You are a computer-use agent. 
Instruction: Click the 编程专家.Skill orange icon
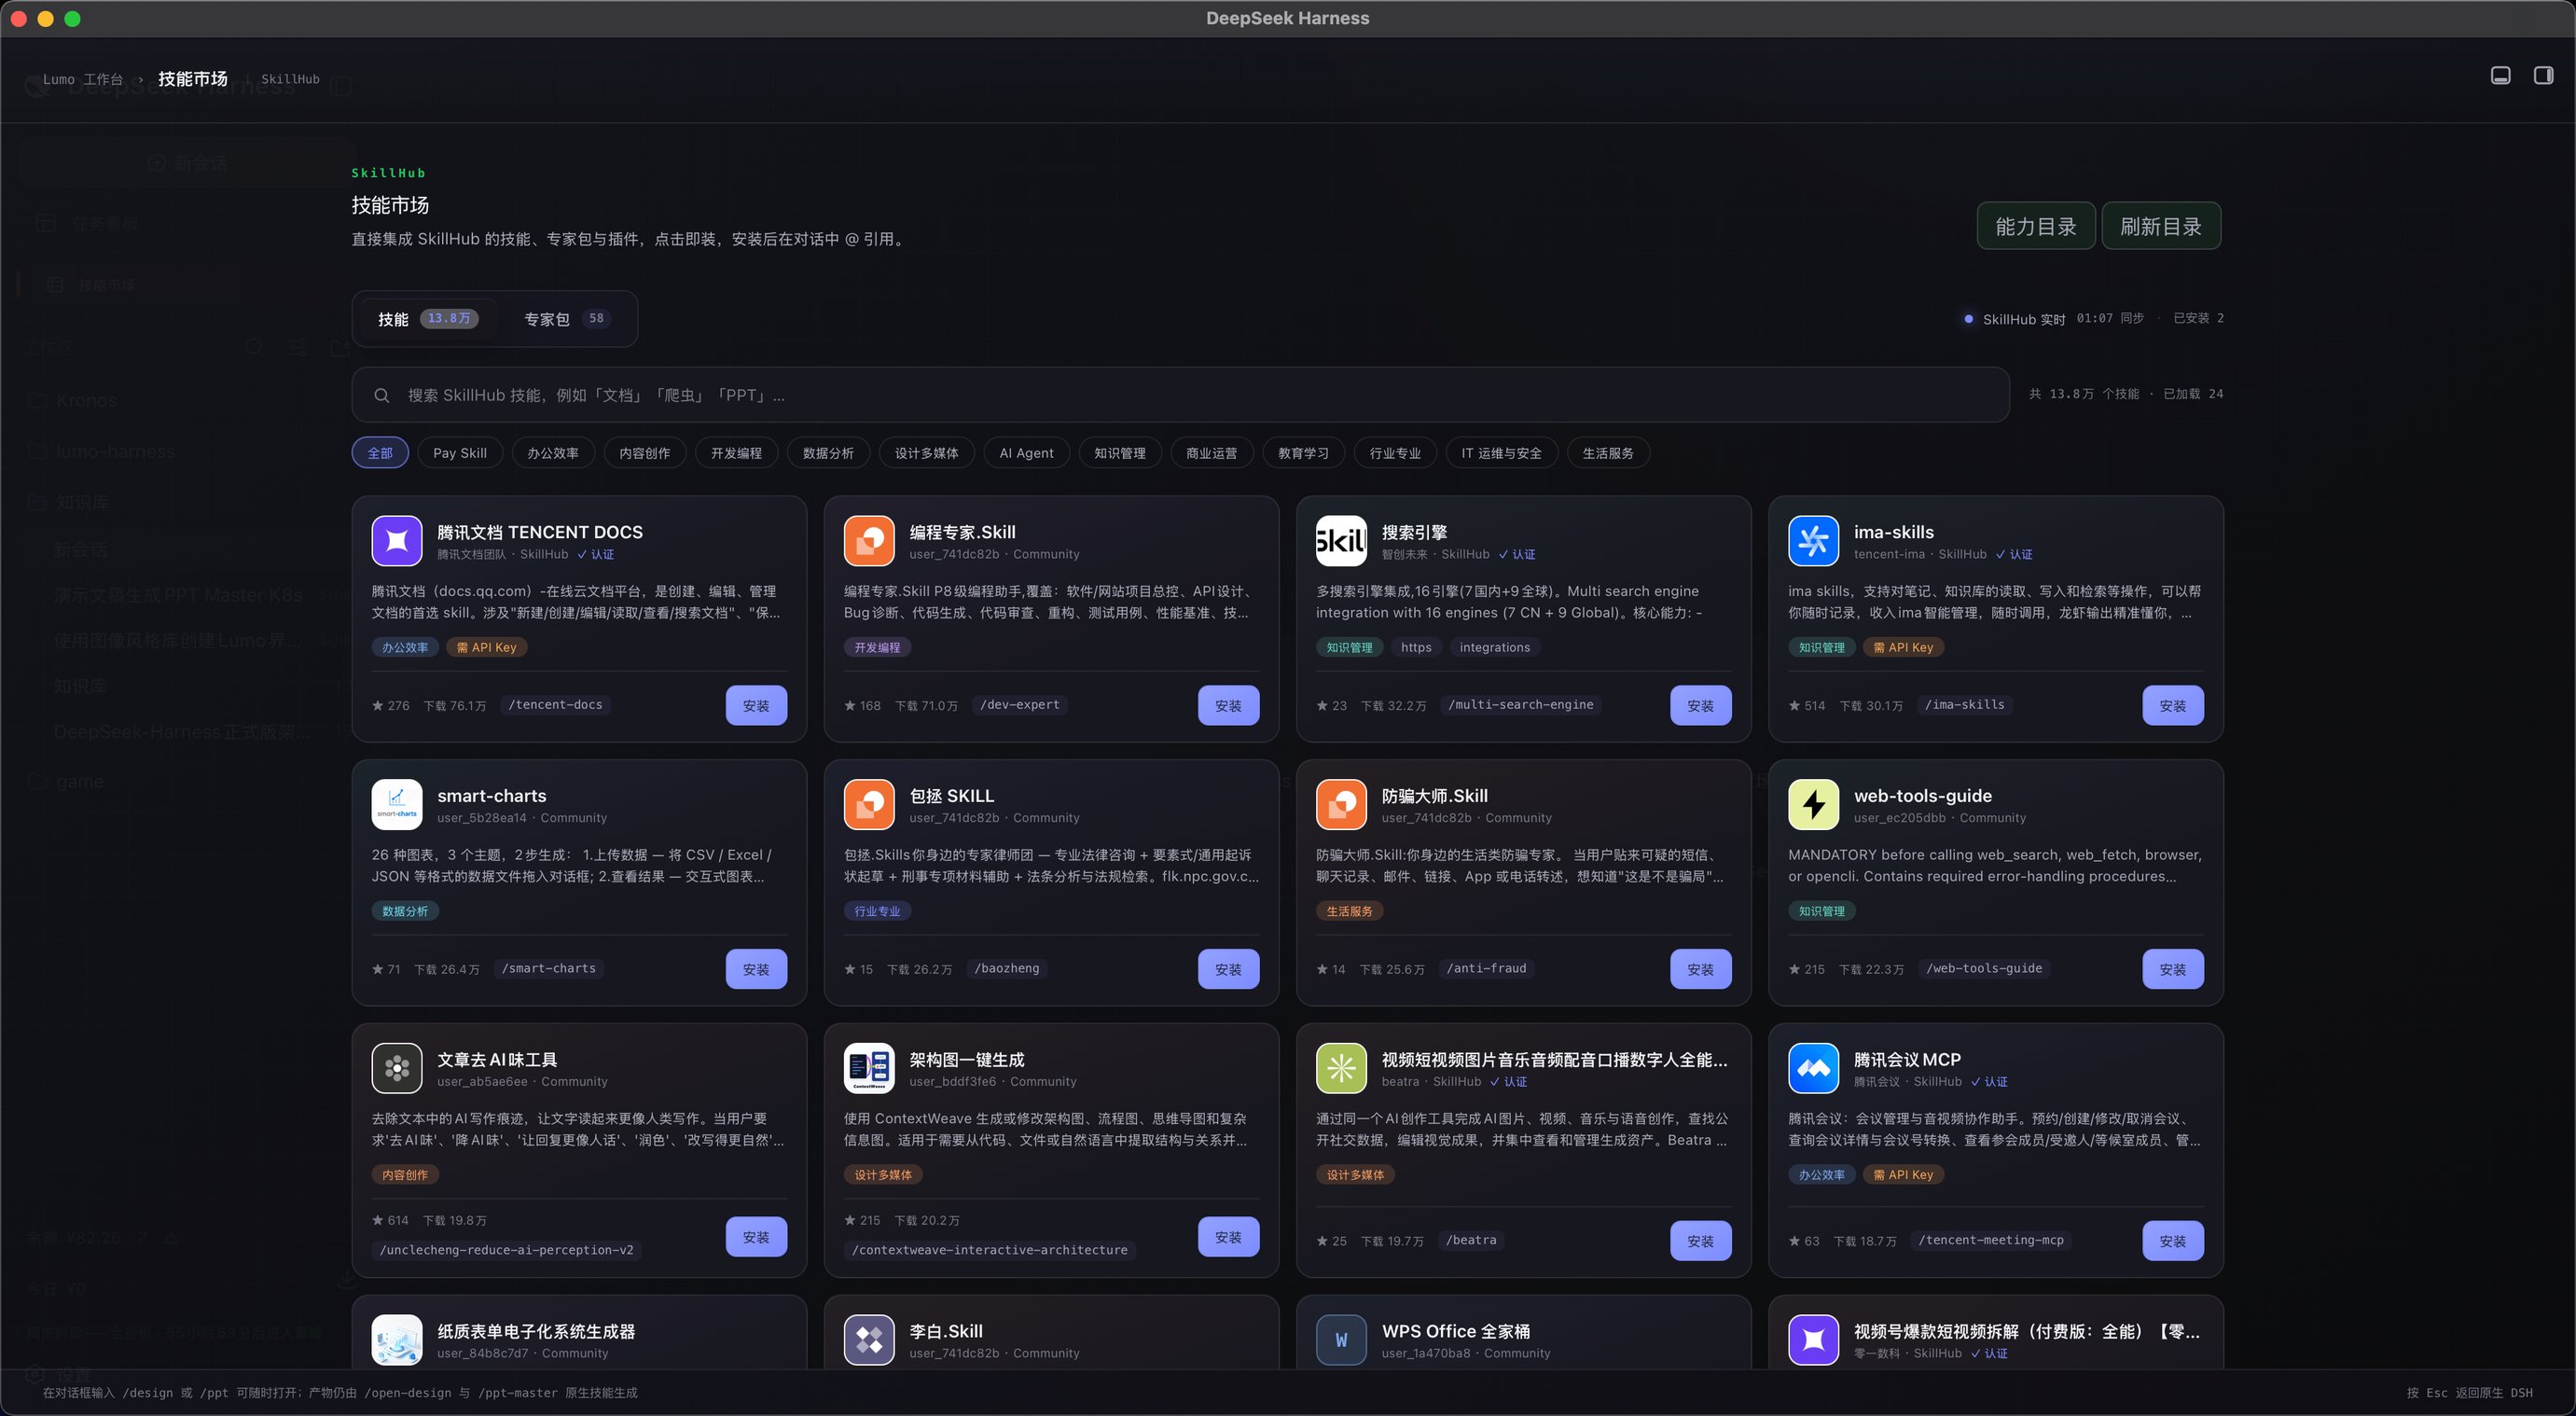[x=869, y=541]
